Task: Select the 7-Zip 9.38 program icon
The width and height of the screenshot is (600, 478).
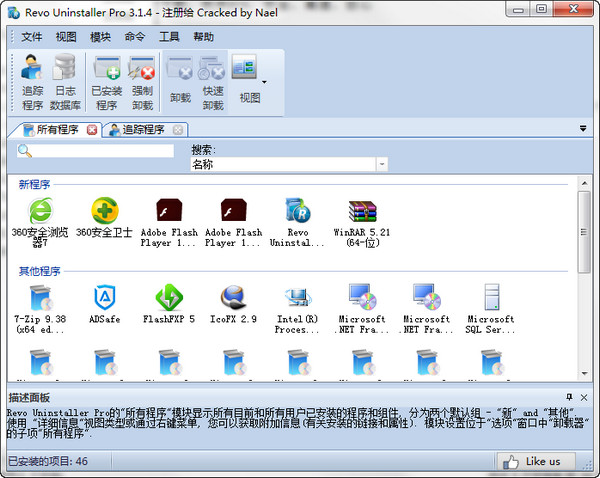Action: pos(40,298)
